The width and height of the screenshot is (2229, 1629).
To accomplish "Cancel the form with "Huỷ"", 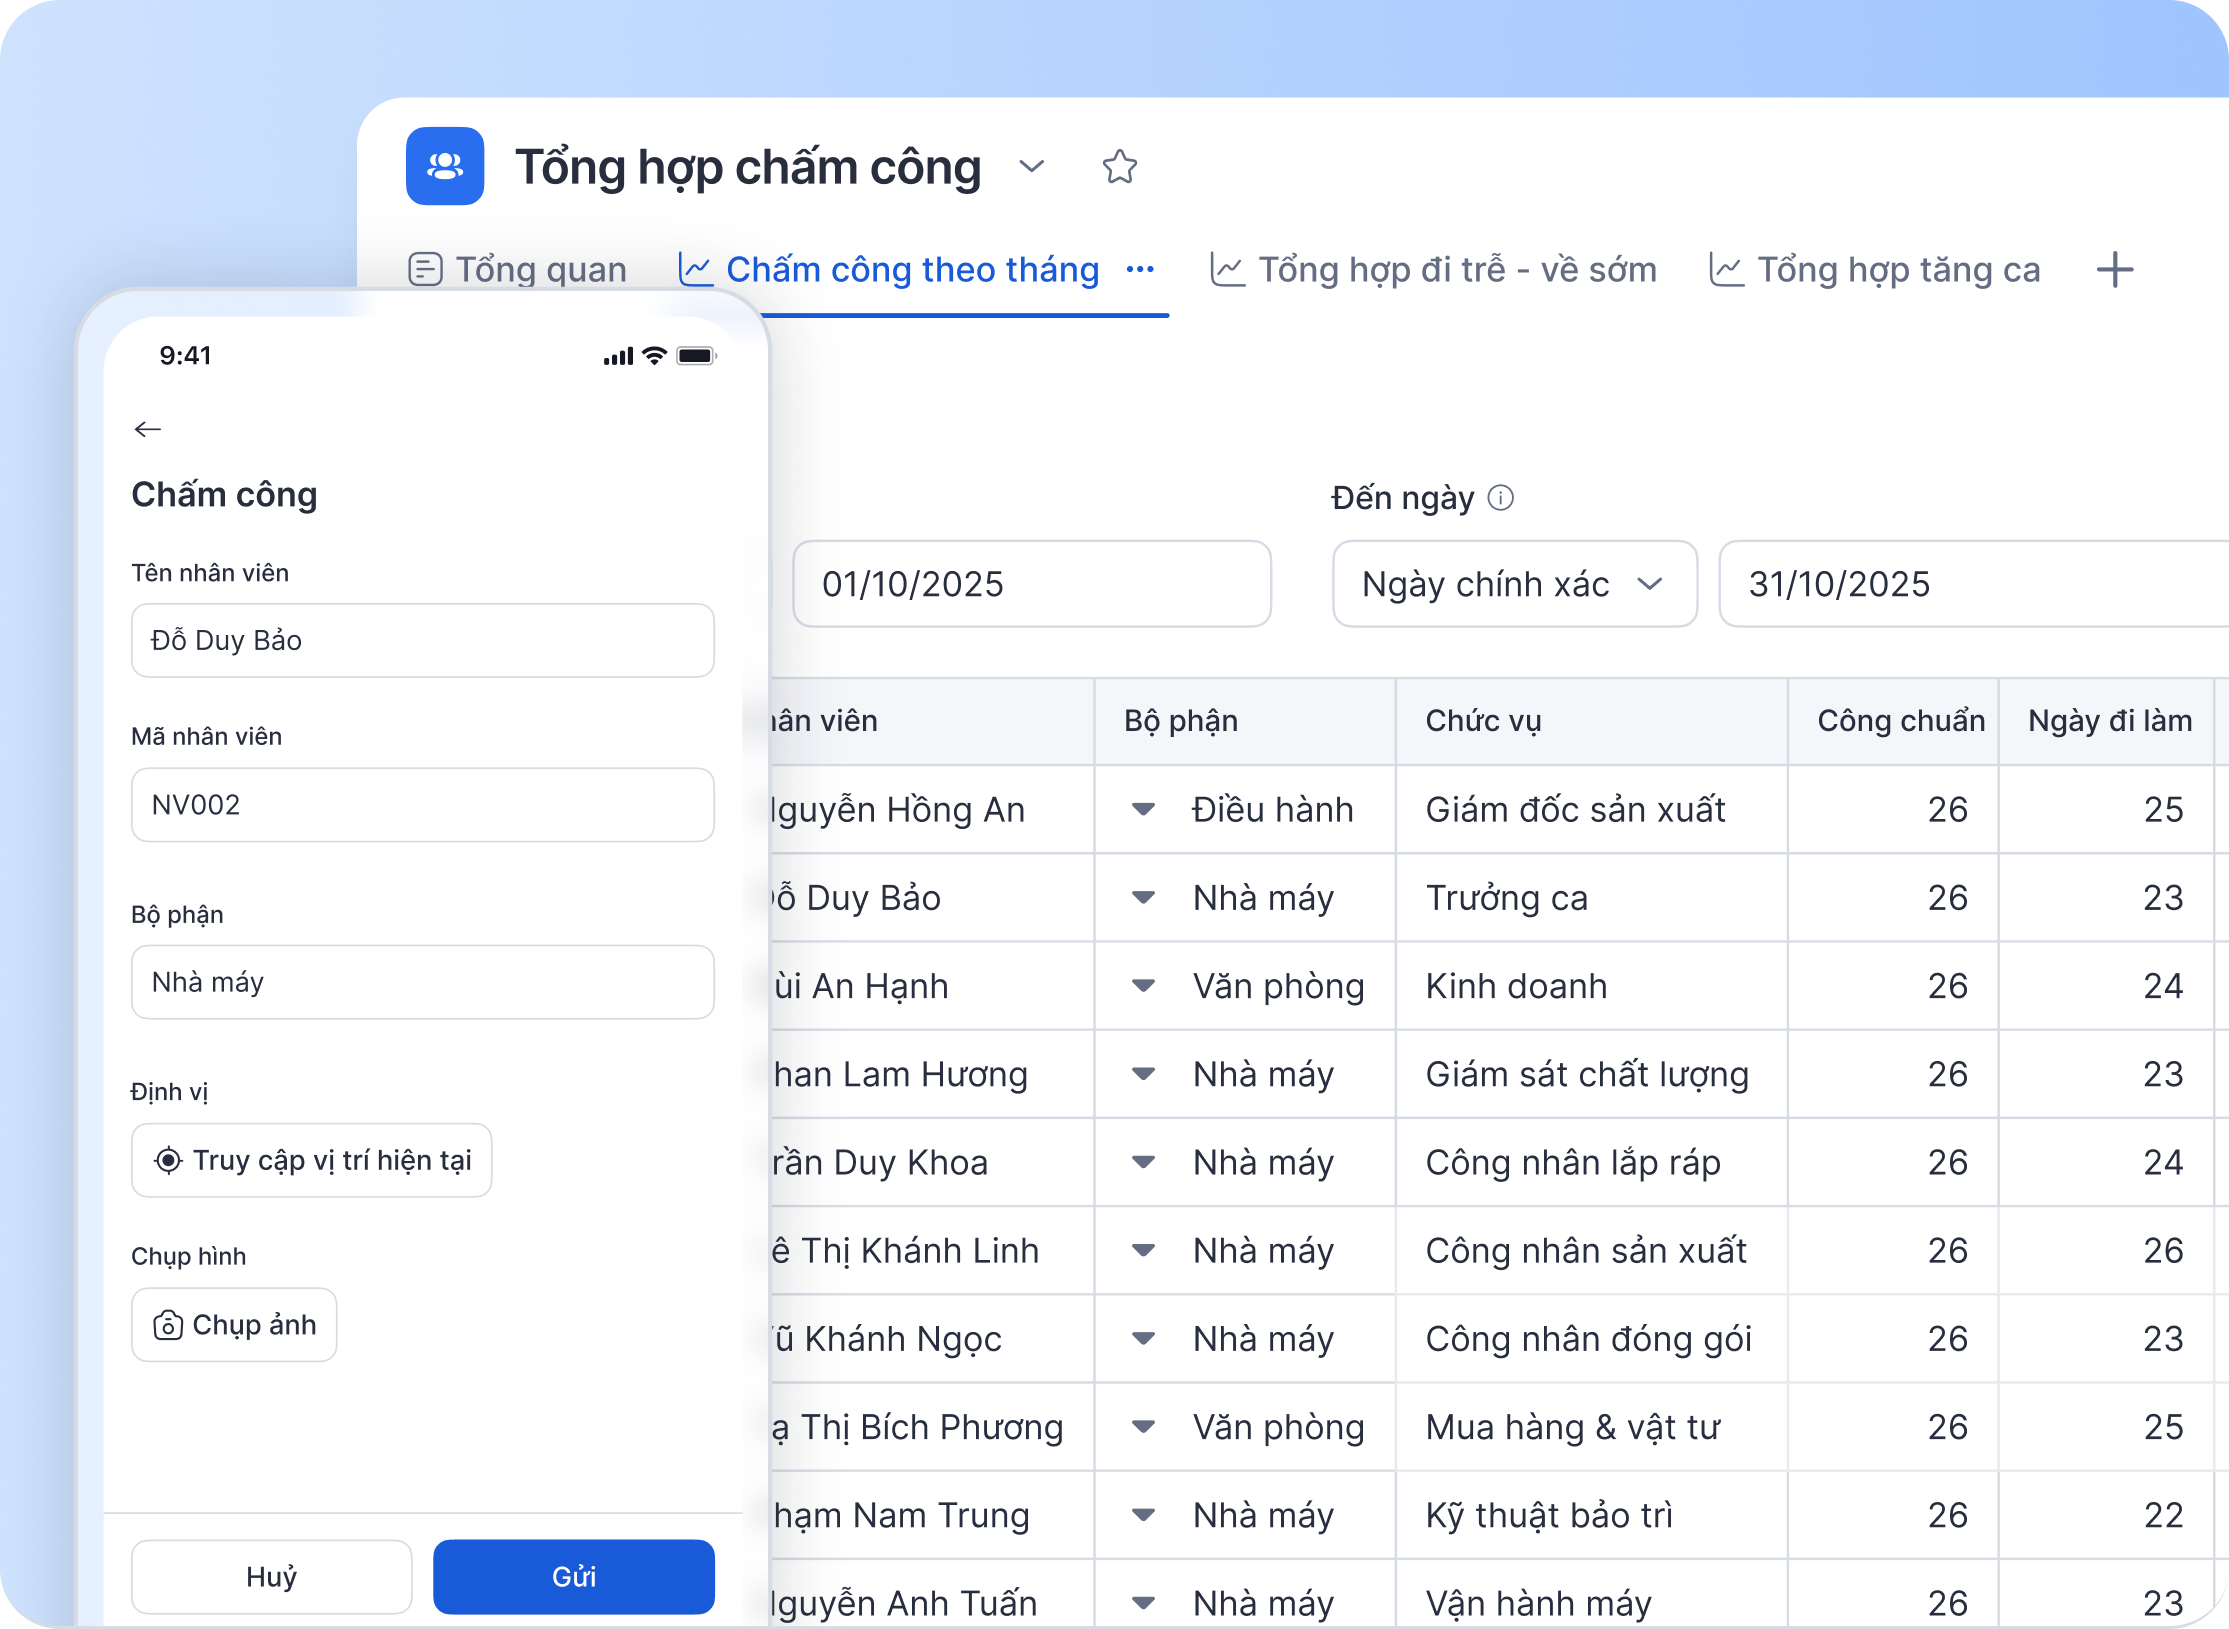I will coord(270,1576).
